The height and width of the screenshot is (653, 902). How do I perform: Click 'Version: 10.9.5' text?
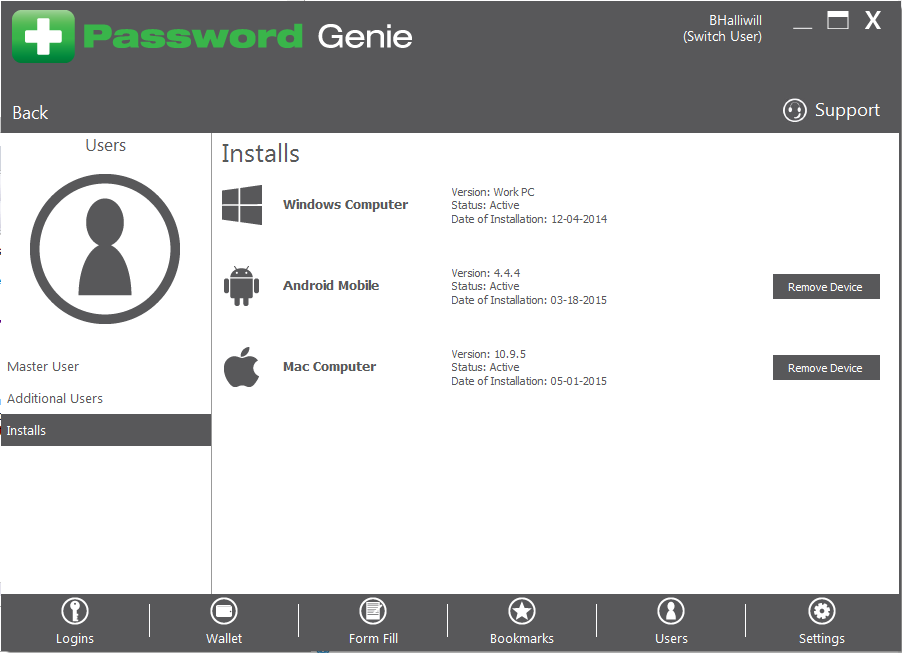(488, 354)
